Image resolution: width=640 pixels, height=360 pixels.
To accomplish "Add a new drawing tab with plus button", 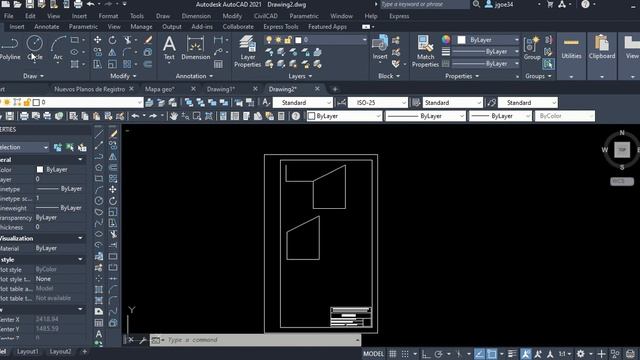I will (335, 89).
